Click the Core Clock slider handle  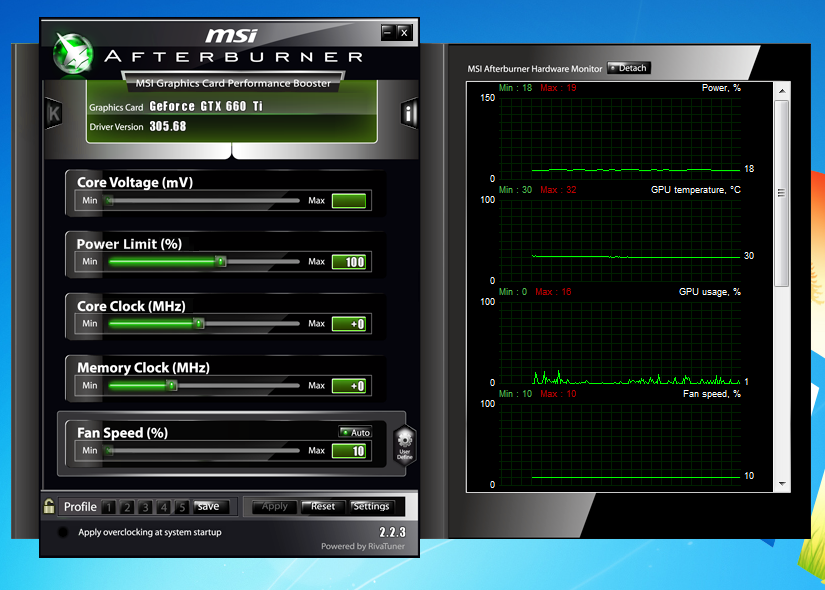198,324
